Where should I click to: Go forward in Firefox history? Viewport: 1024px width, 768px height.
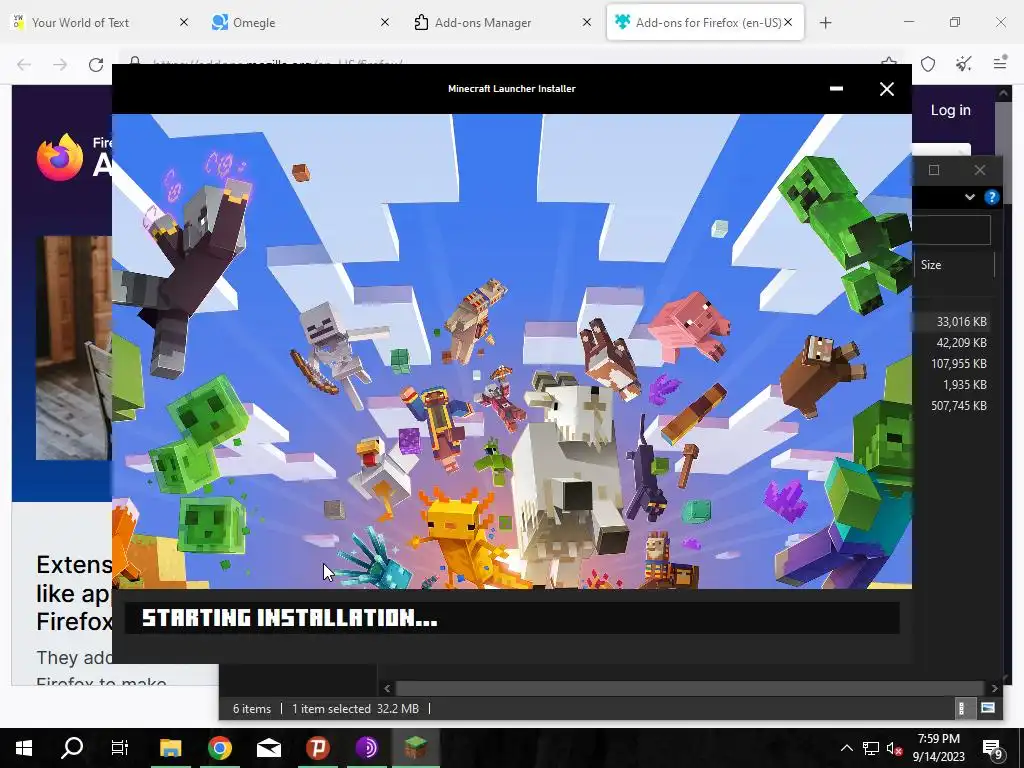60,65
